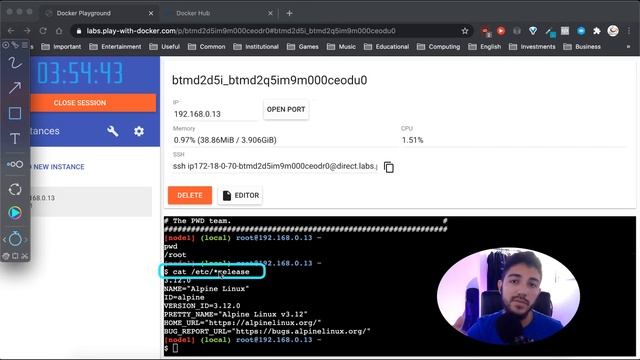Open the Educational bookmarks folder
Viewport: 640px width, 360px height.
(x=387, y=47)
